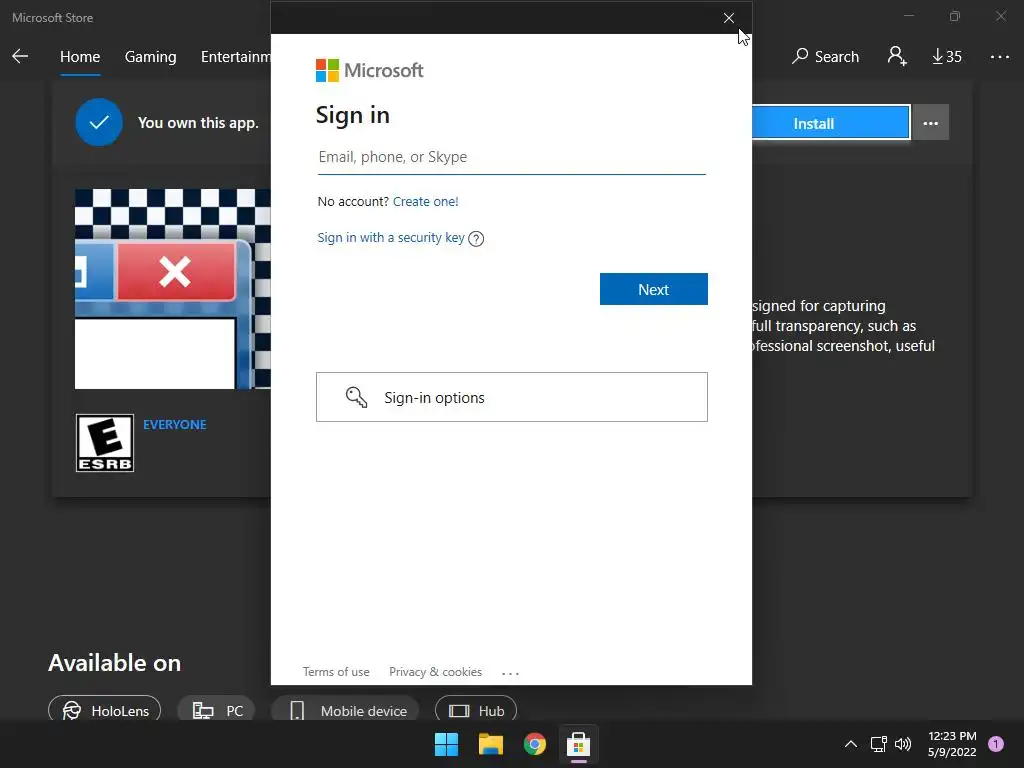Close the Sign in dialog

pos(729,18)
